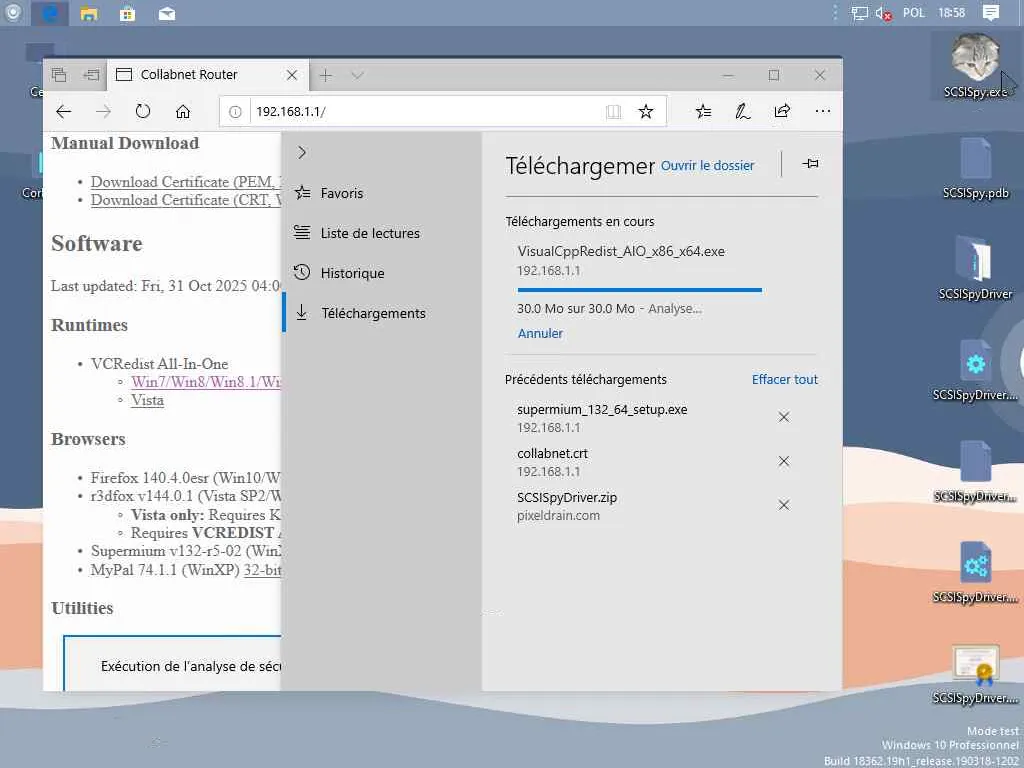Viewport: 1024px width, 768px height.
Task: Click the Edge back arrow button
Action: coord(63,112)
